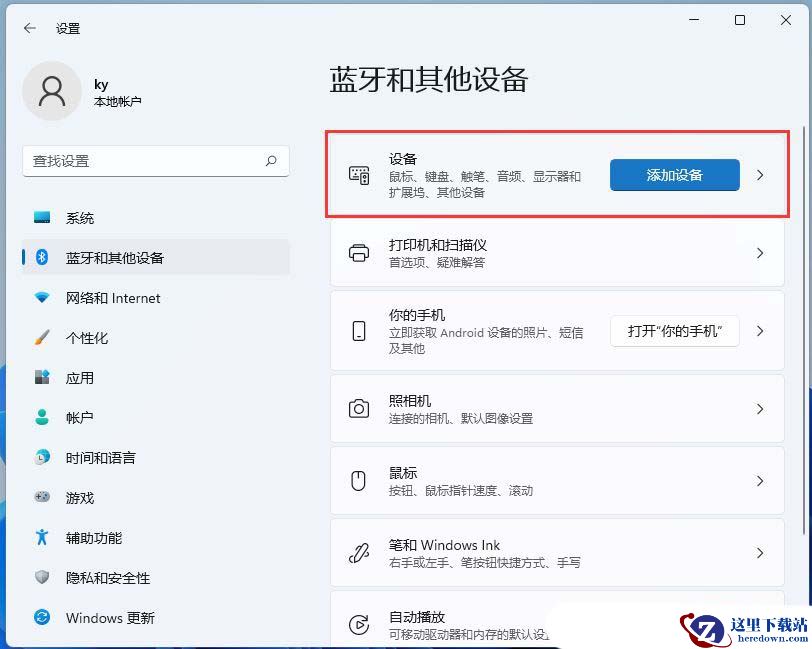Image resolution: width=812 pixels, height=649 pixels.
Task: Click the search magnifier icon
Action: (271, 161)
